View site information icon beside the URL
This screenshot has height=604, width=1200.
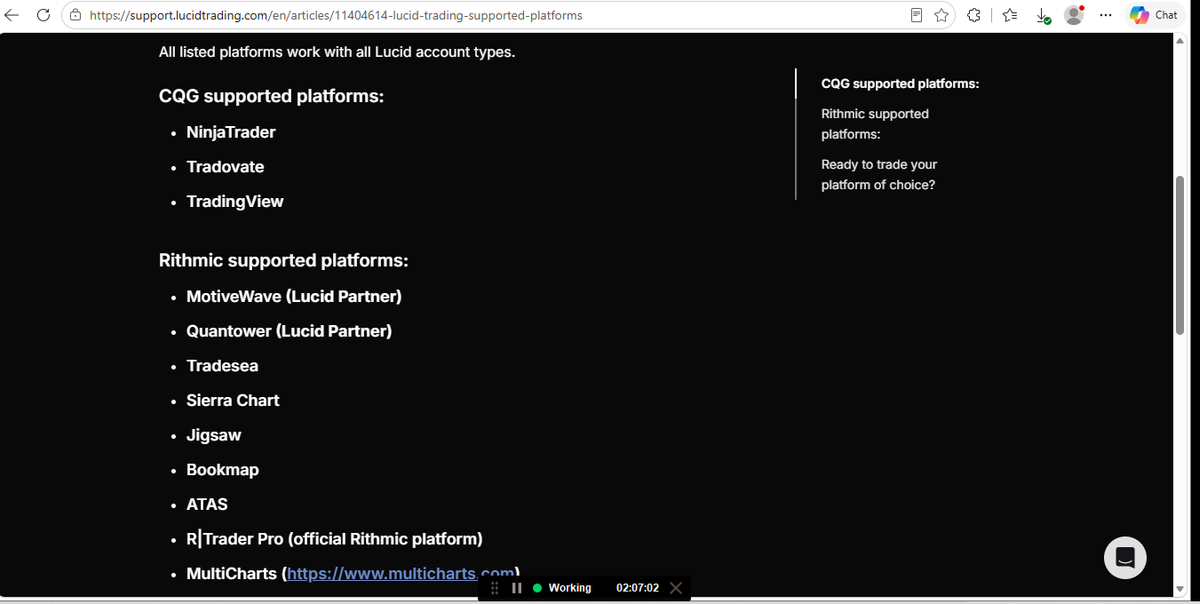[76, 16]
